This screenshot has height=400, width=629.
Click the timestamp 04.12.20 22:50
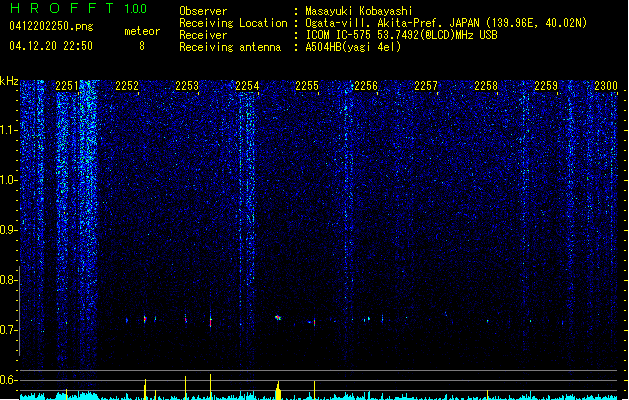51,46
